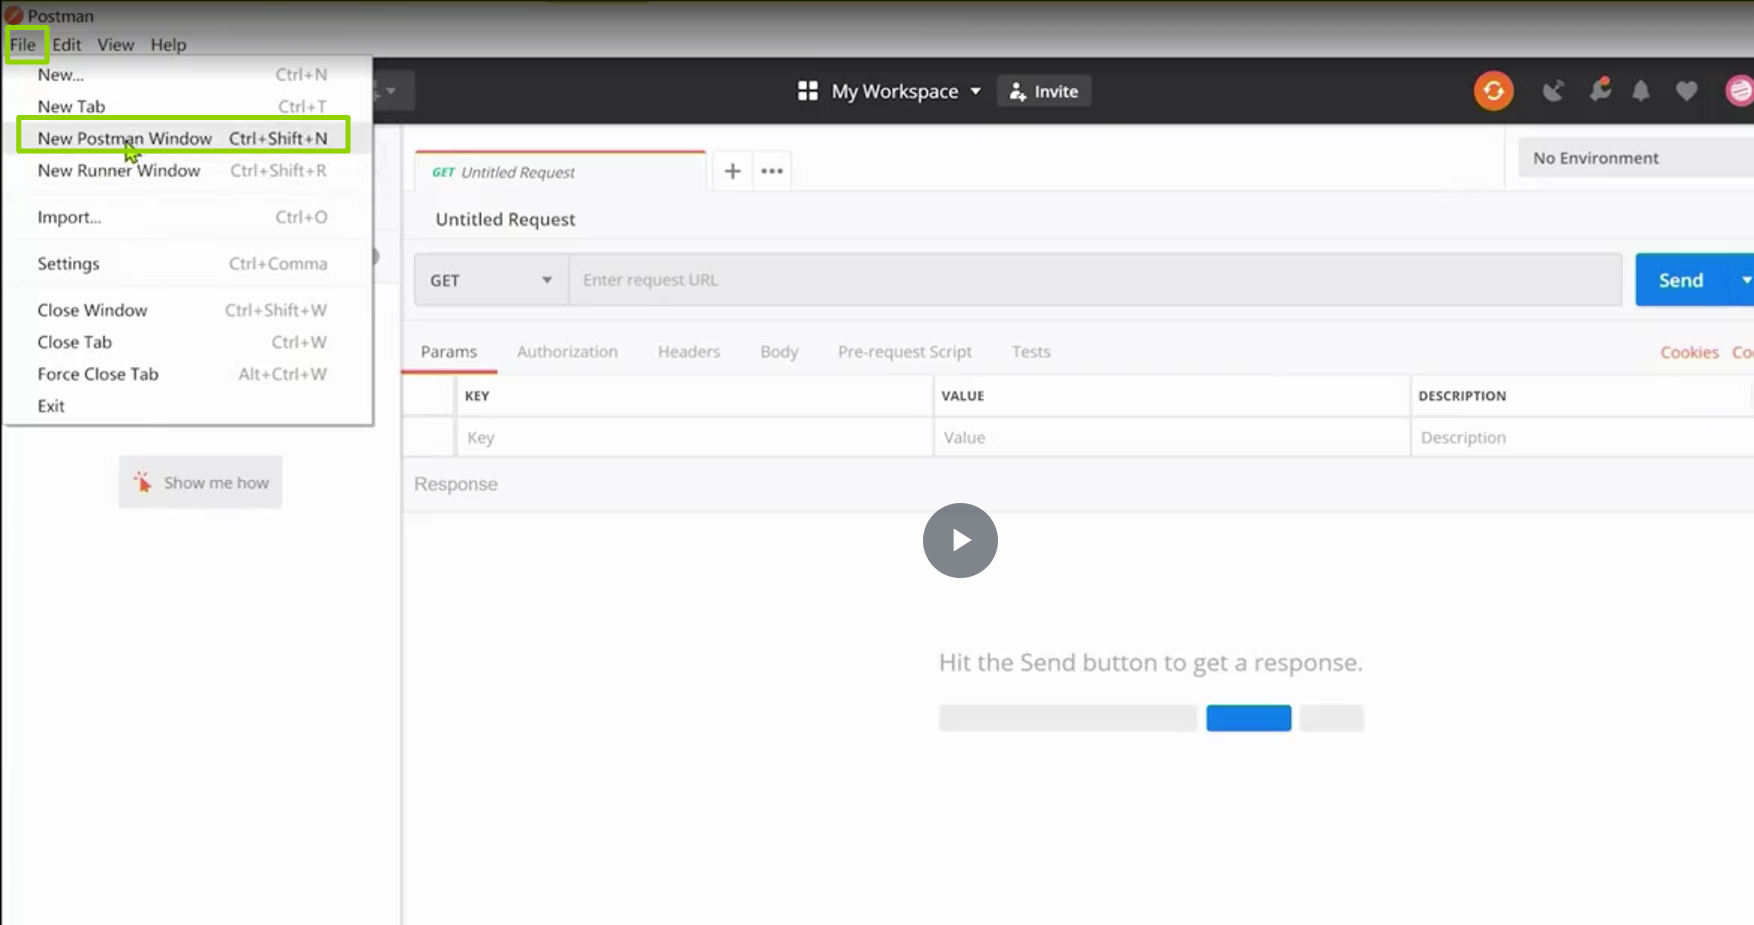This screenshot has height=925, width=1754.
Task: Click the Enter request URL field
Action: coord(1095,280)
